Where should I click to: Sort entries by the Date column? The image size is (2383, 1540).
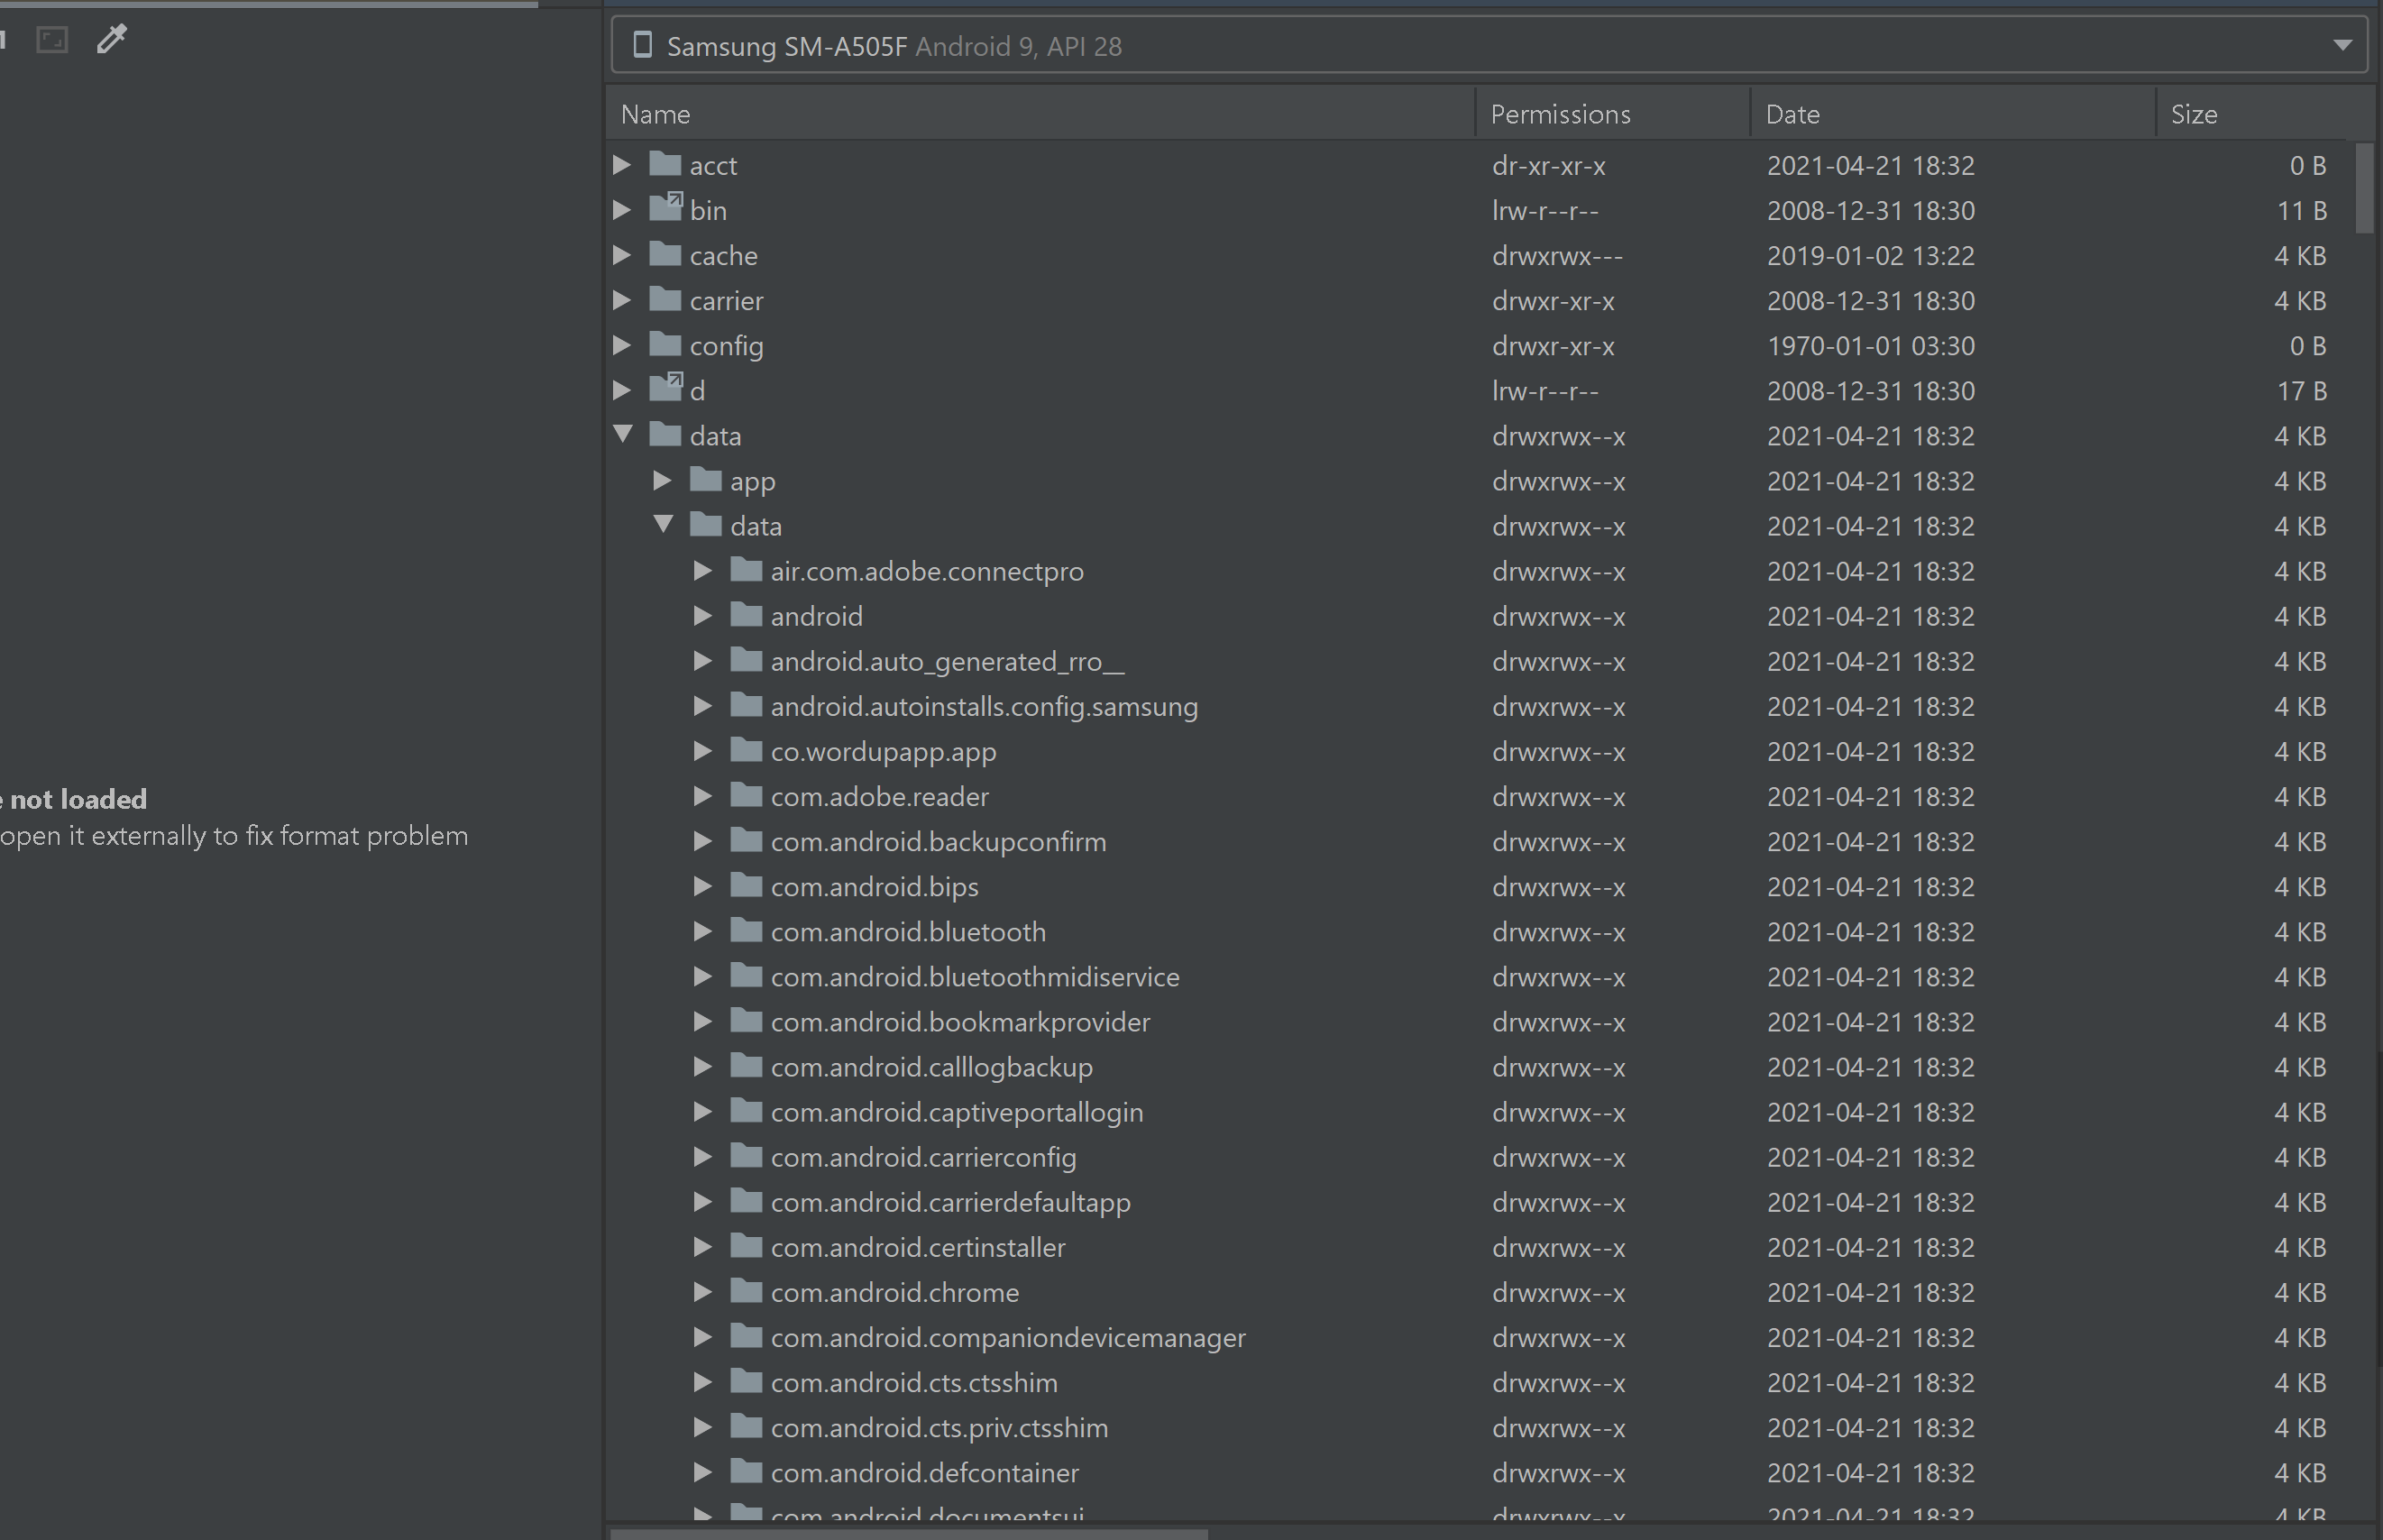1791,113
